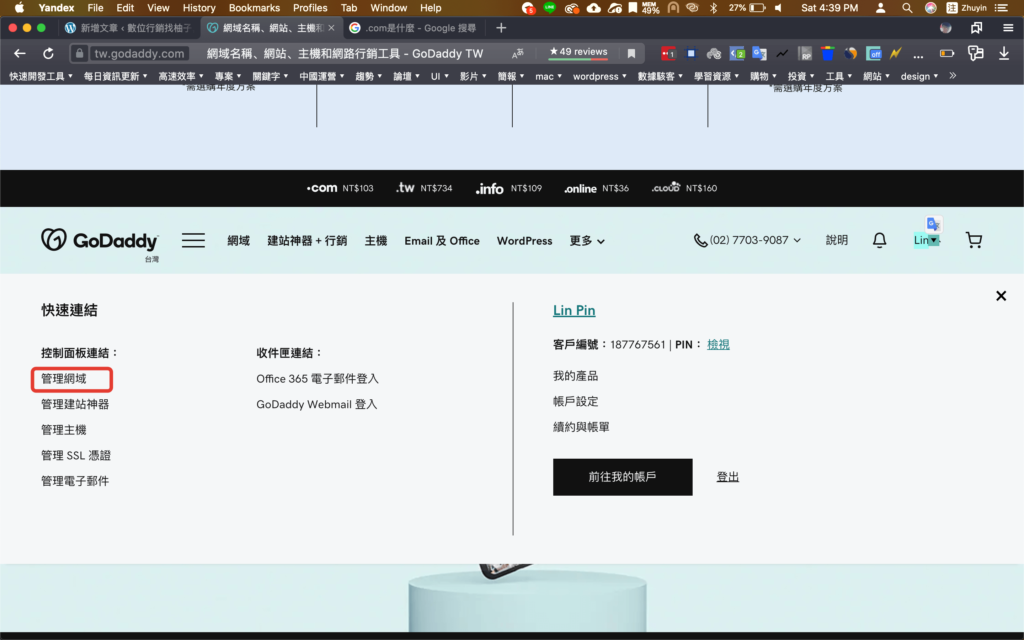1024x640 pixels.
Task: Click the 登出 link
Action: coord(728,477)
